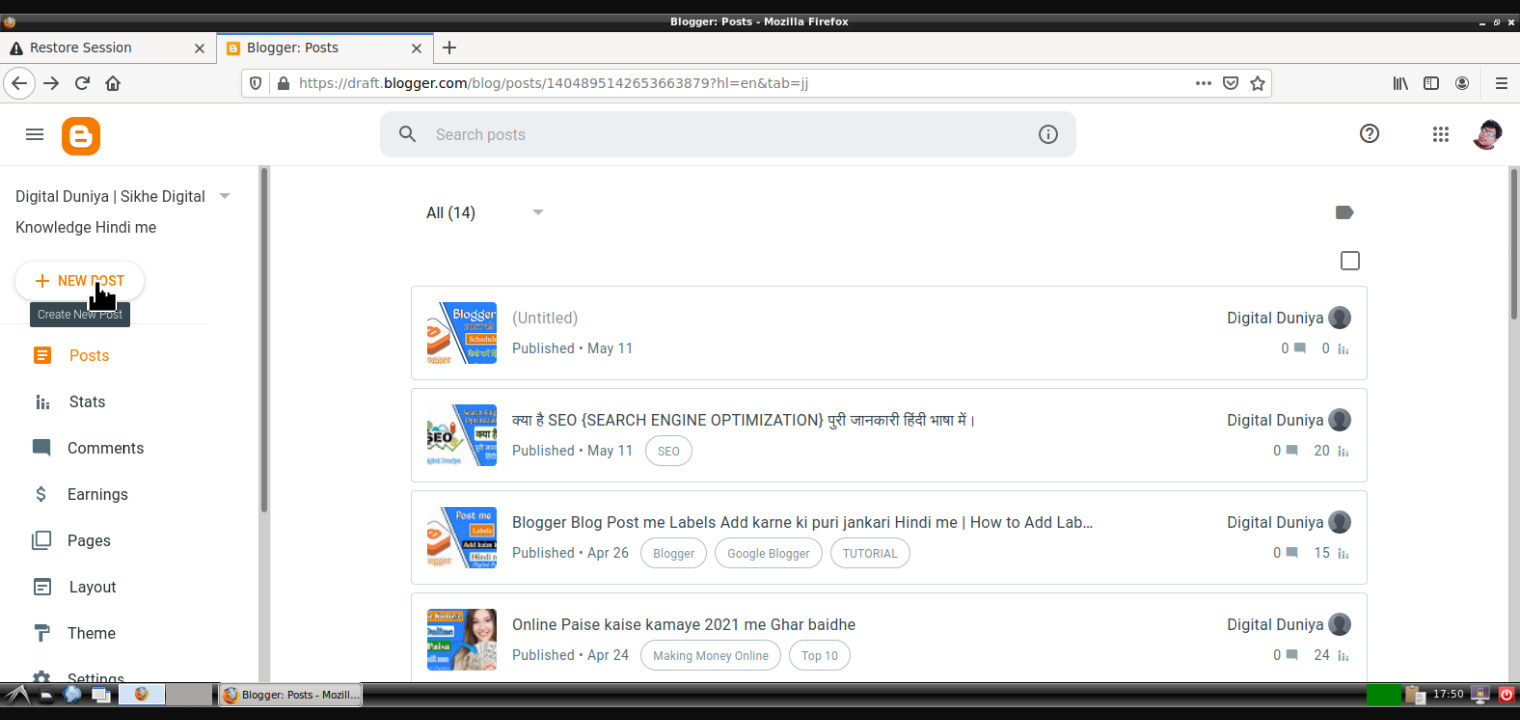Viewport: 1520px width, 720px height.
Task: Open Firefox library icon
Action: (1401, 83)
